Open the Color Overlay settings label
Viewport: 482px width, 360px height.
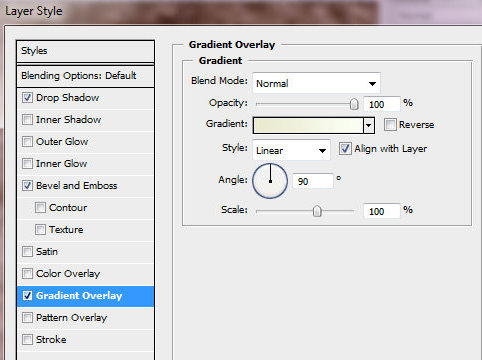(68, 274)
